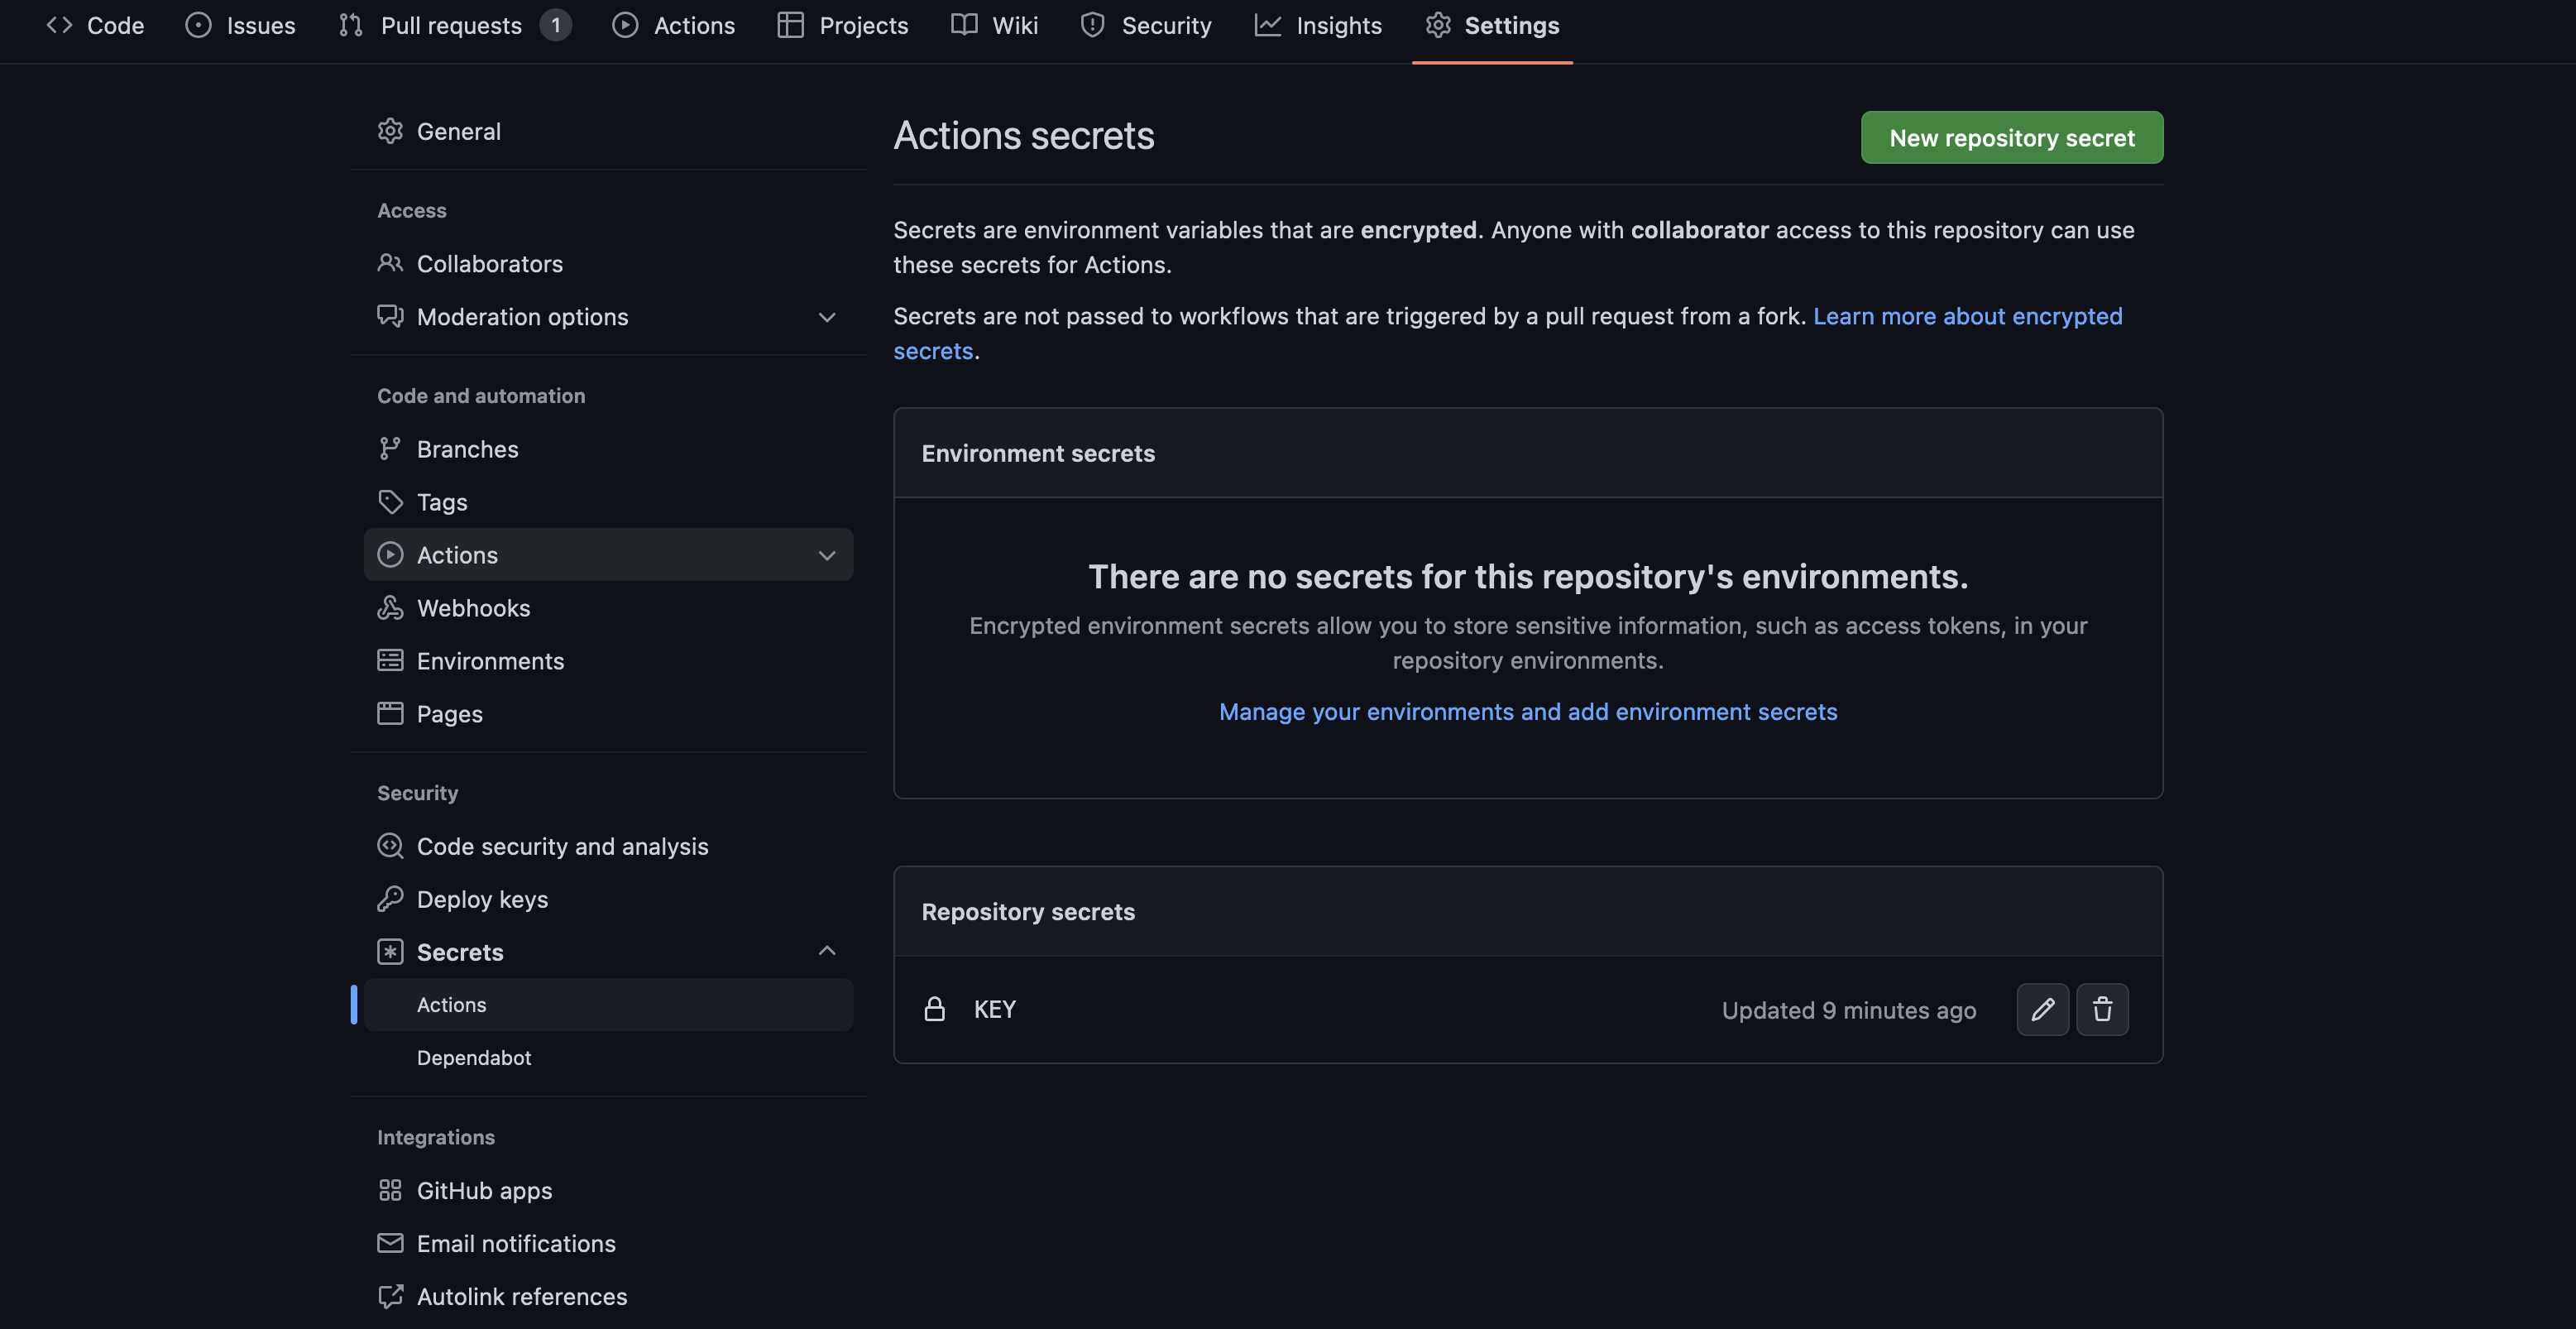Open Pages settings

point(608,714)
